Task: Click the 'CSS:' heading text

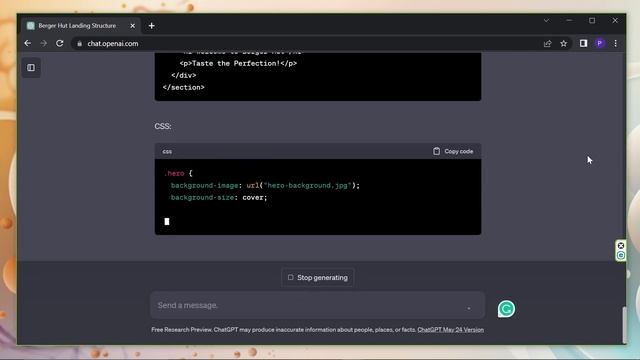Action: (163, 126)
